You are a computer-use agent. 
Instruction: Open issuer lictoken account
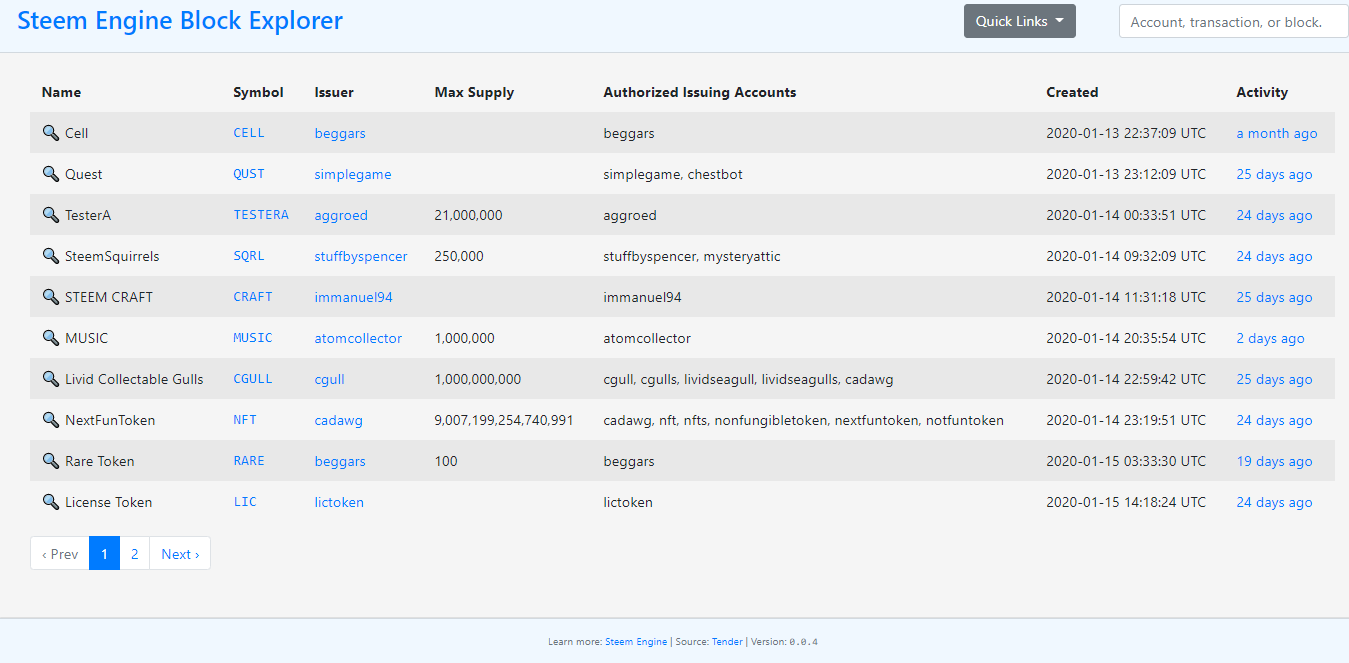pos(339,502)
